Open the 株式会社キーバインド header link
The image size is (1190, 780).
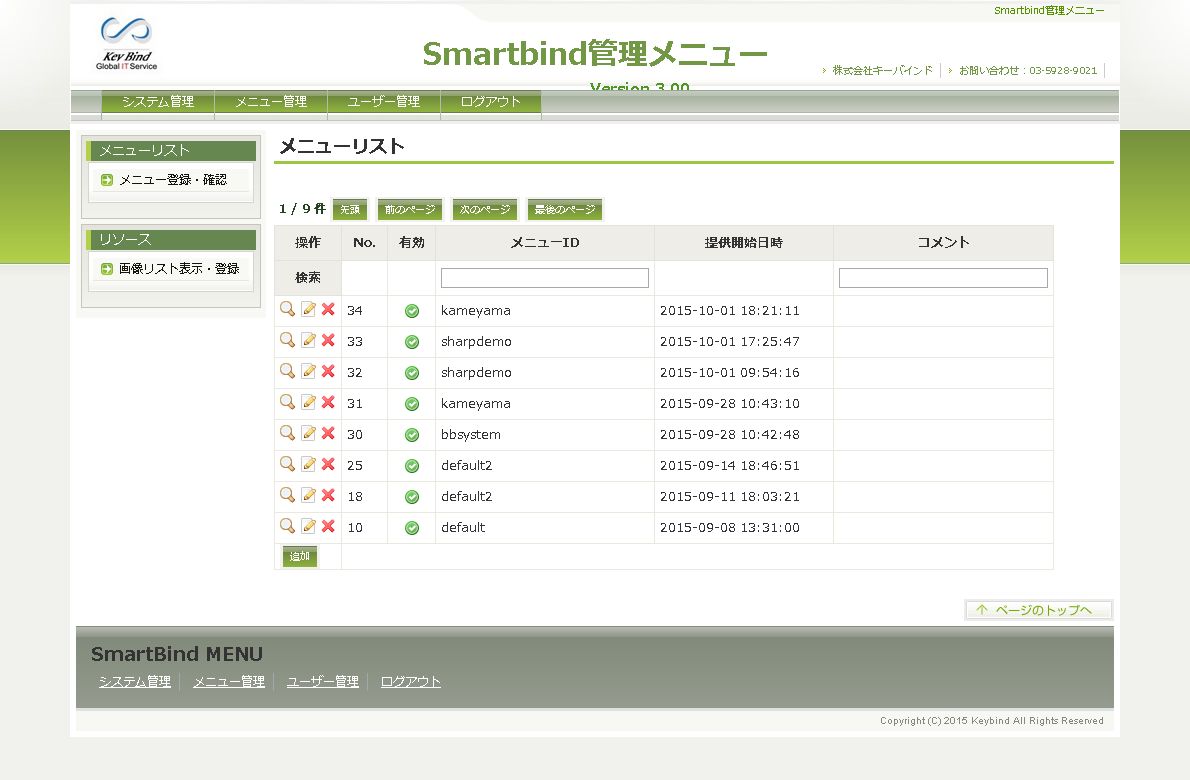[882, 71]
